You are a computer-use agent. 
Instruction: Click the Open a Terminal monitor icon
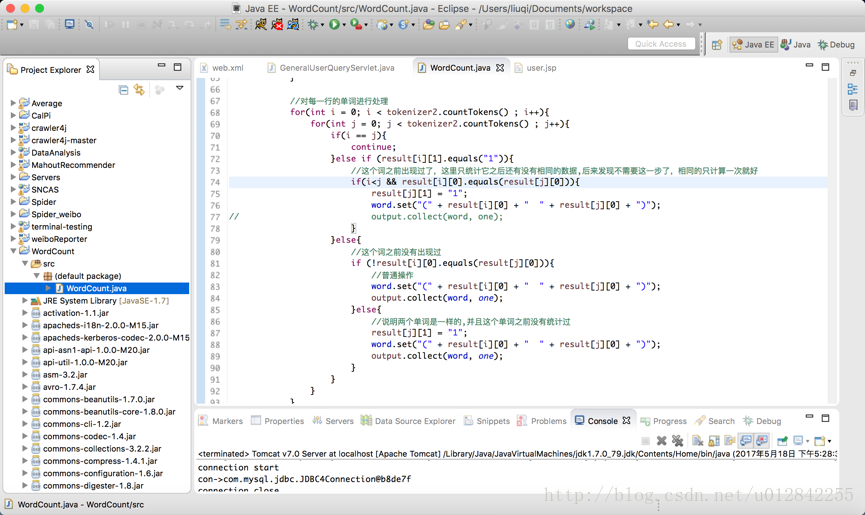[70, 24]
